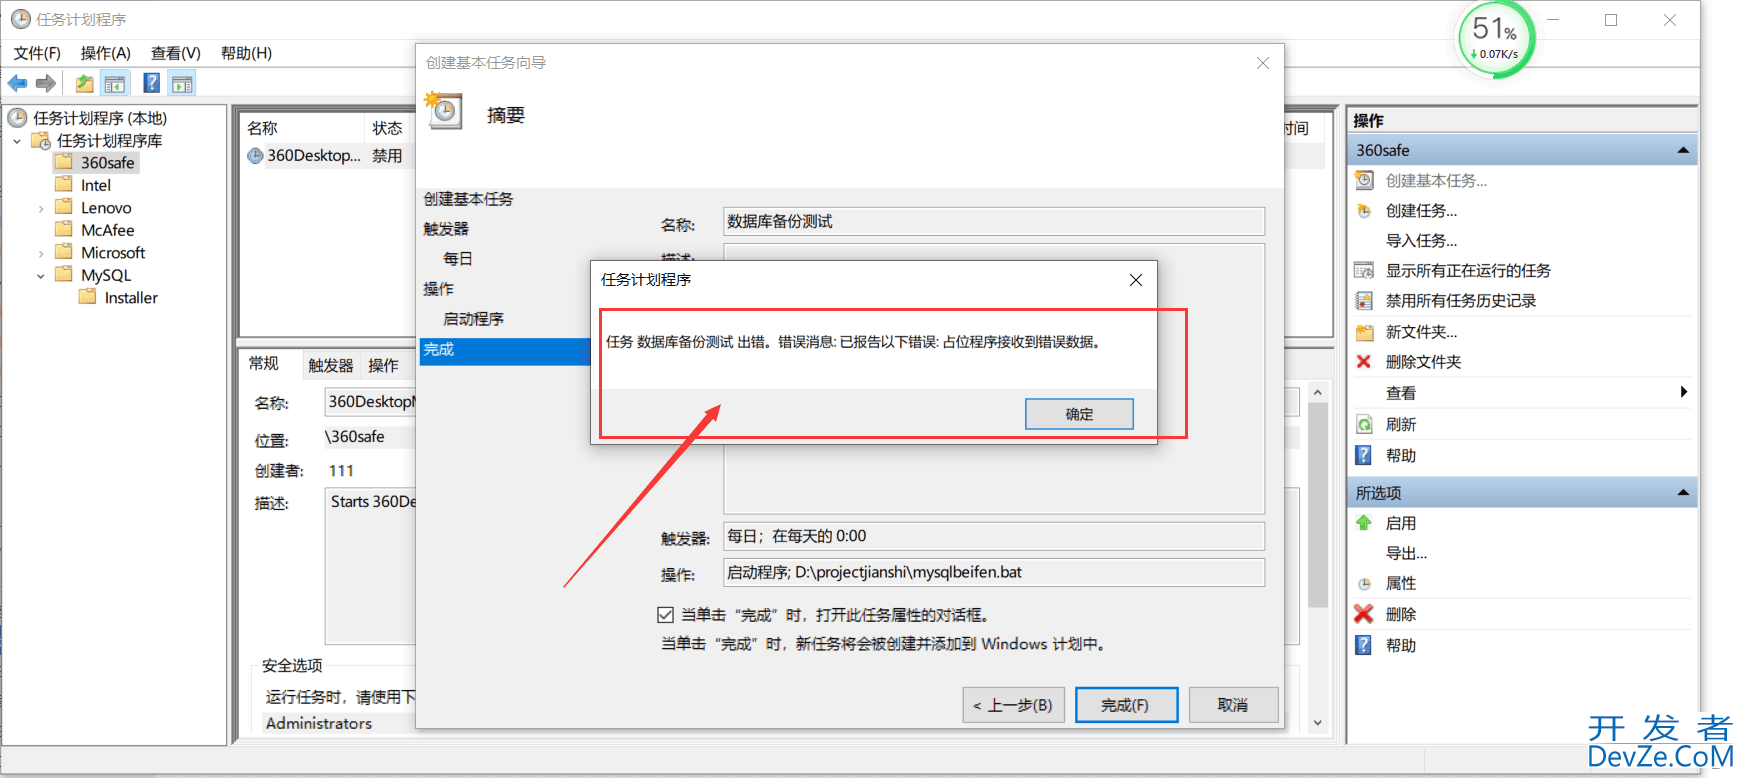
Task: Select the McAfee folder in tree
Action: point(108,230)
